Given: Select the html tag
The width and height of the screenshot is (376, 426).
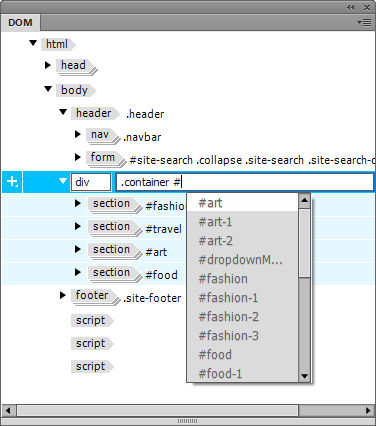Looking at the screenshot, I should coord(57,44).
